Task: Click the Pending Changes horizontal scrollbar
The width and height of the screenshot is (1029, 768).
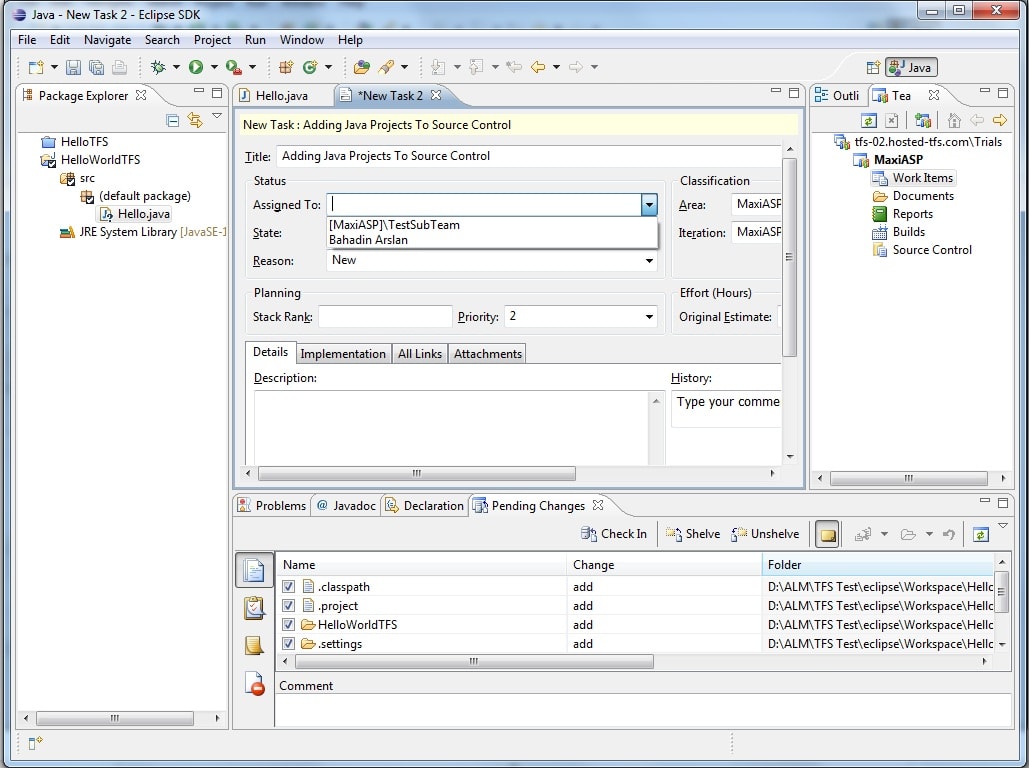Action: point(474,662)
